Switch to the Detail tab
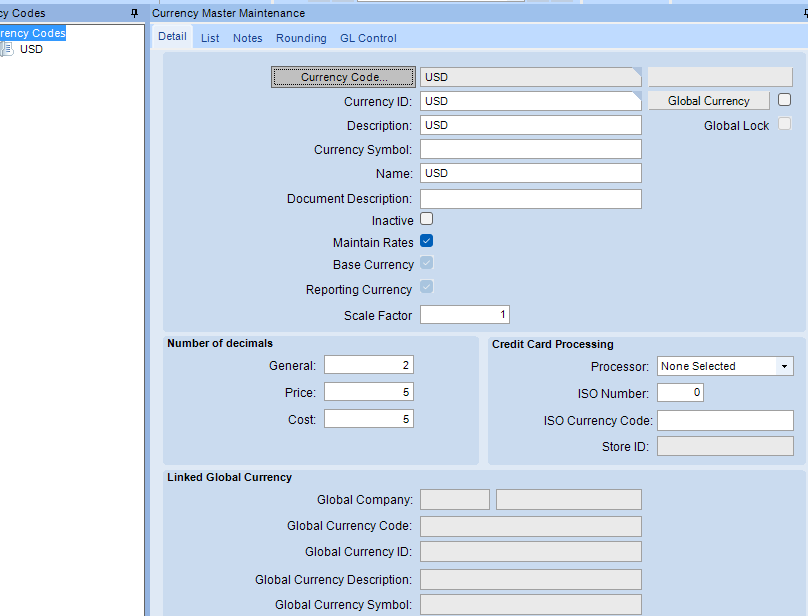This screenshot has height=616, width=808. point(172,37)
